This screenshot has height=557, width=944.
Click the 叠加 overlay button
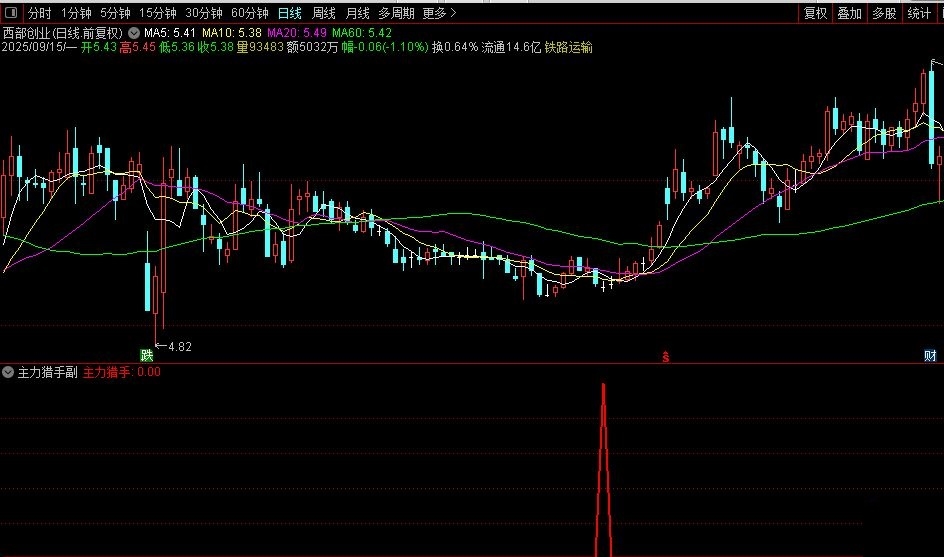point(849,13)
